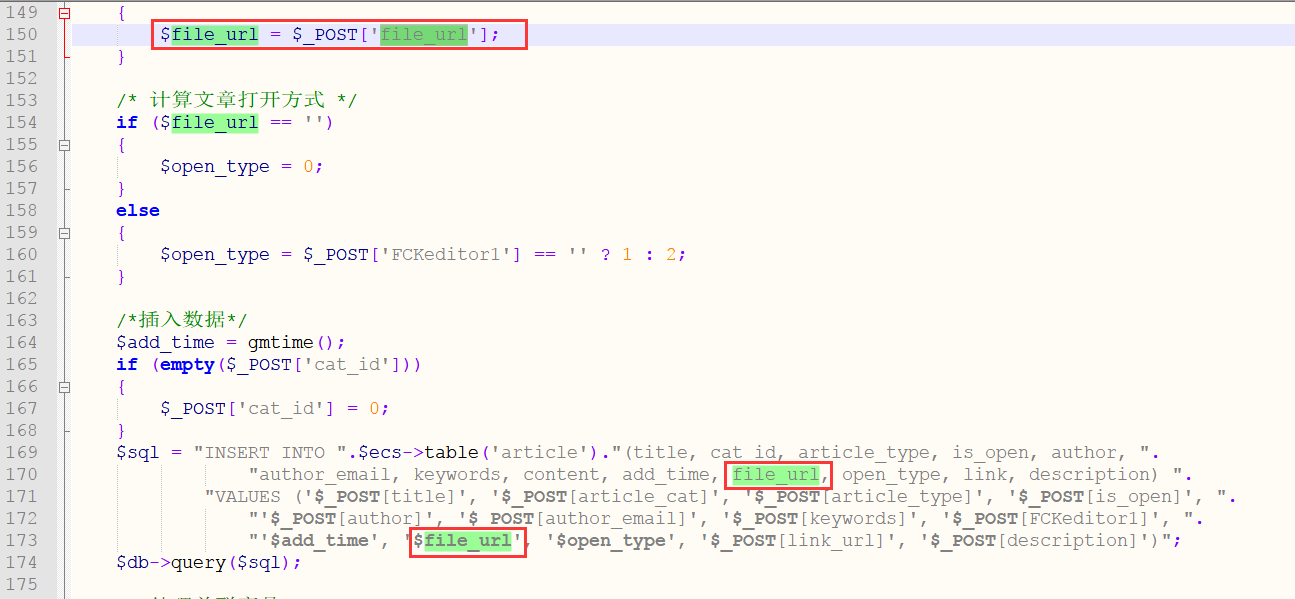Viewport: 1295px width, 599px height.
Task: Select line number 153 in the gutter
Action: 21,100
